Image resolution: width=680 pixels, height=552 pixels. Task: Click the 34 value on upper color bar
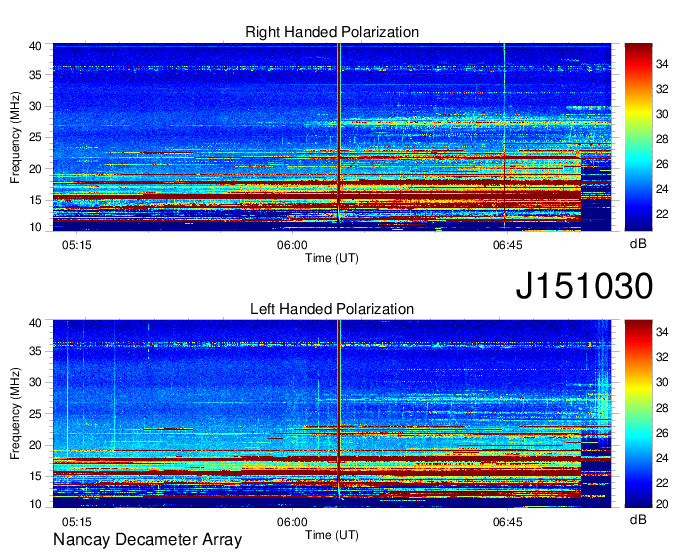pos(662,65)
